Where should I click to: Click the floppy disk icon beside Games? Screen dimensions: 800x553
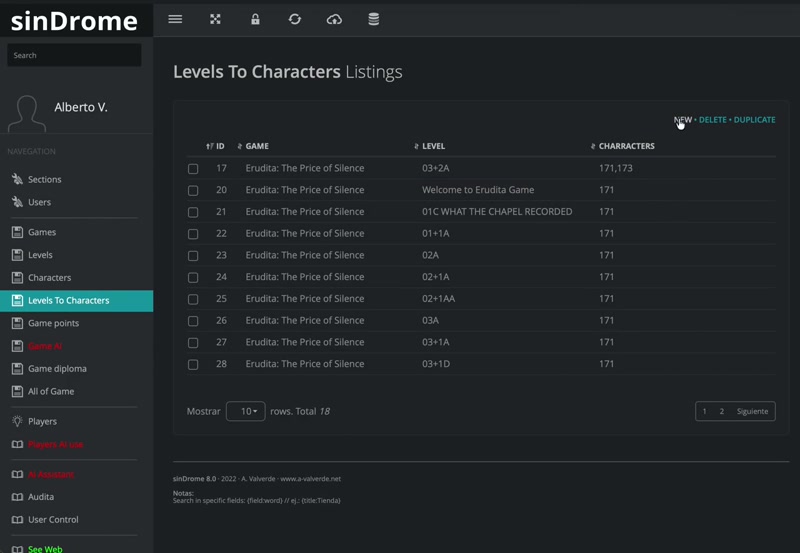(x=17, y=232)
